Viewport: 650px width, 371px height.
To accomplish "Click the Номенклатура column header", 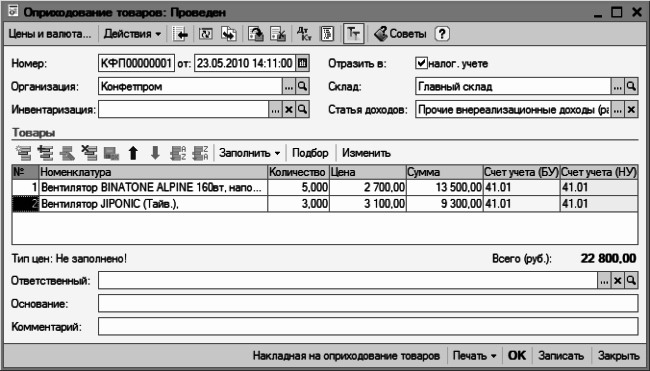I will (153, 172).
